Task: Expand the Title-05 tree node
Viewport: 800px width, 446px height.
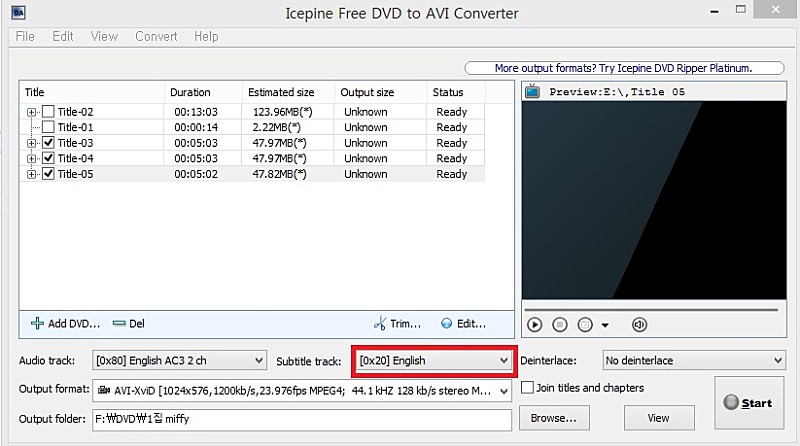Action: (32, 175)
